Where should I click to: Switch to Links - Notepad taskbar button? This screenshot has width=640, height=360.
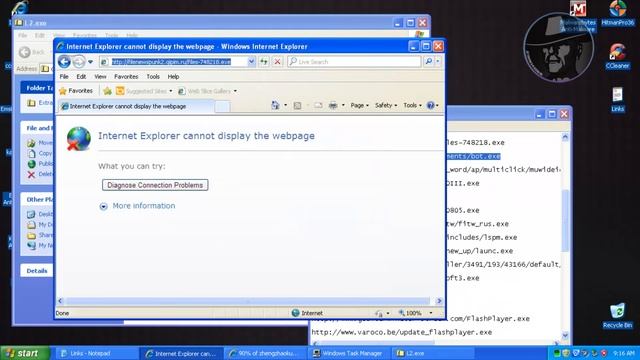(x=96, y=353)
